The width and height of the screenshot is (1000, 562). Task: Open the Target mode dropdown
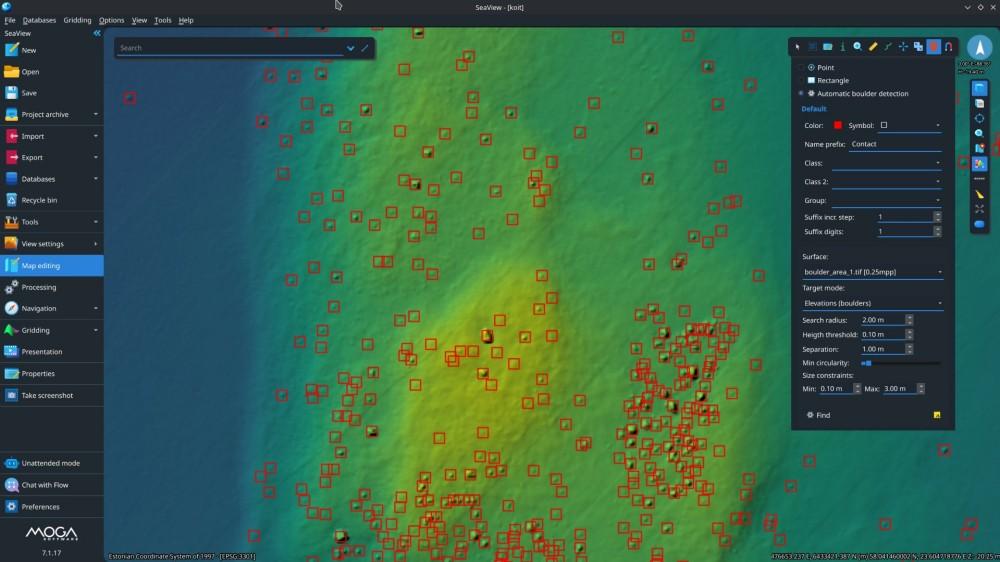pyautogui.click(x=872, y=303)
